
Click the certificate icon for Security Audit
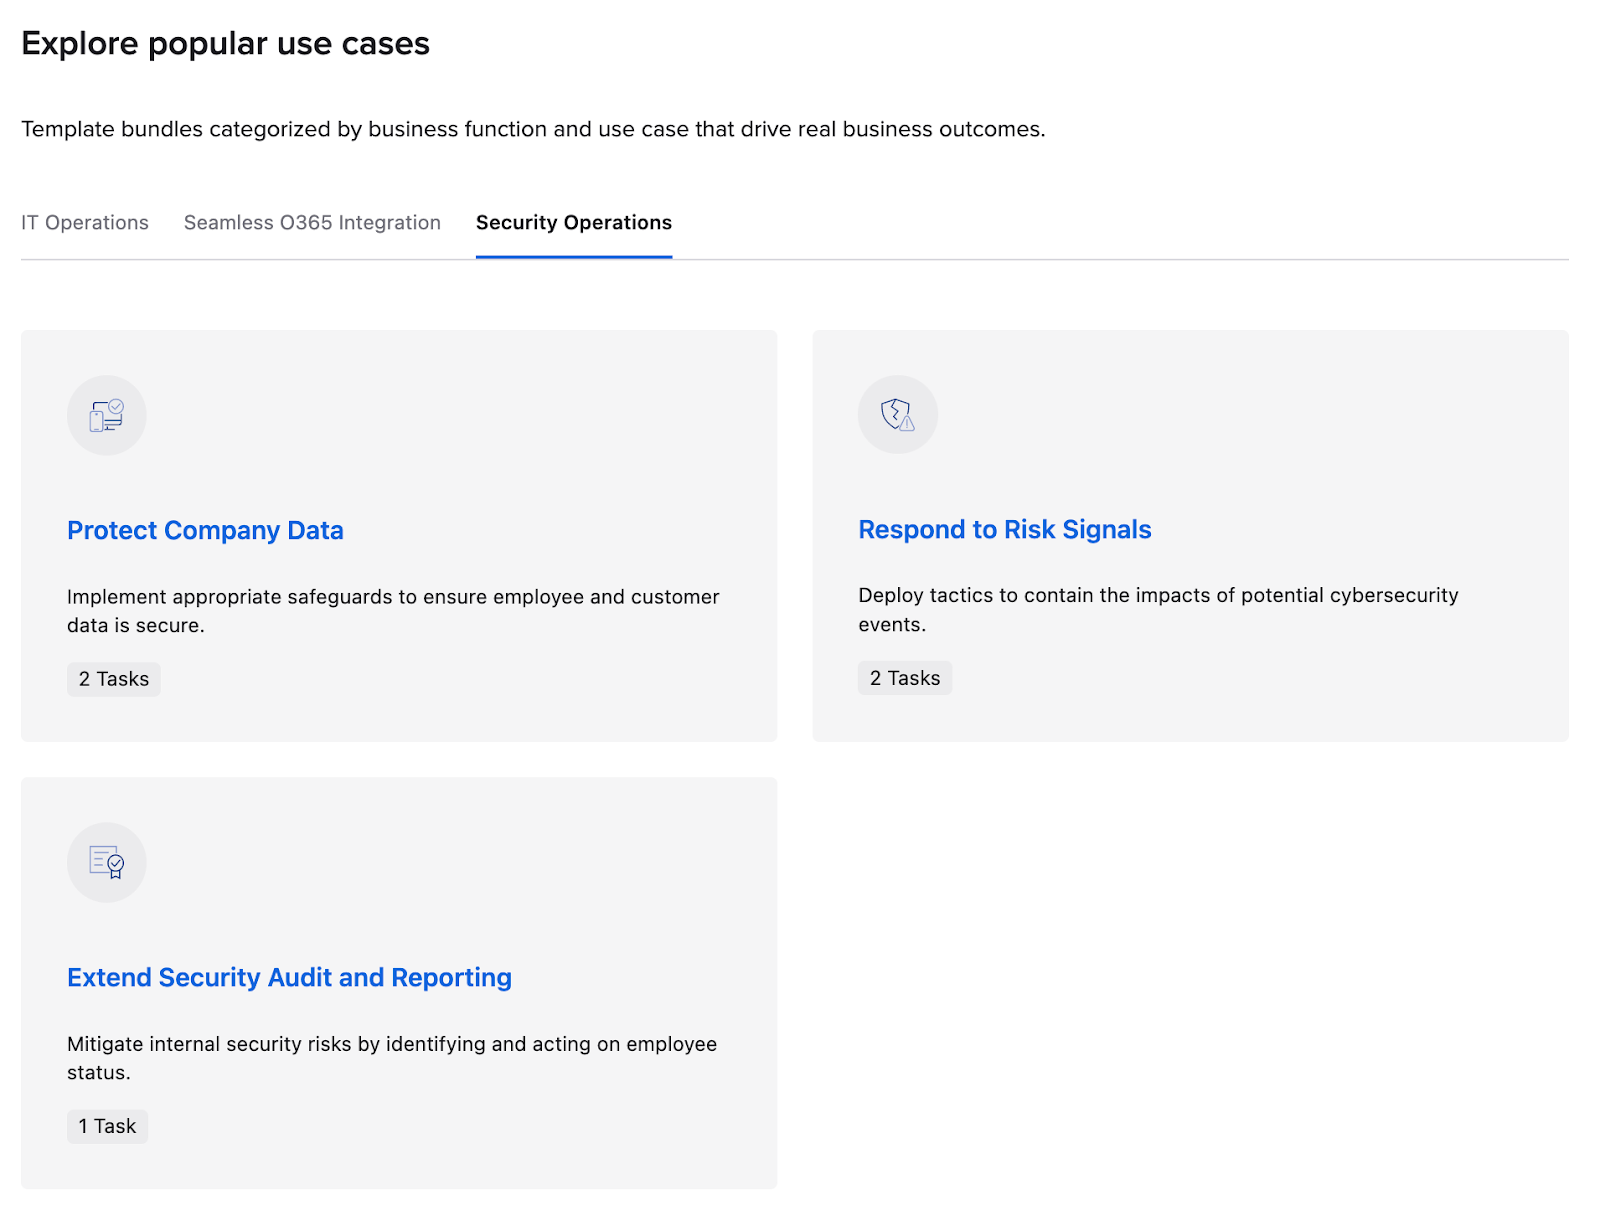coord(106,862)
